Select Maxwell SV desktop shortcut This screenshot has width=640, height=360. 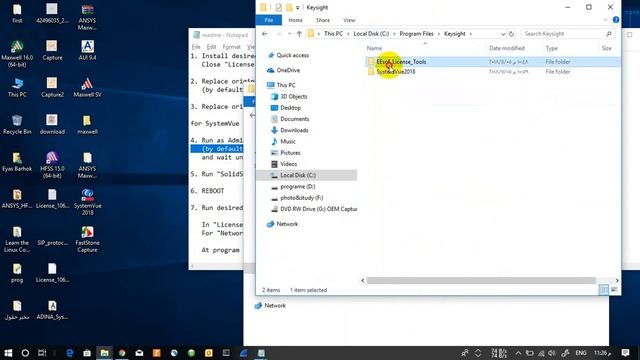87,87
